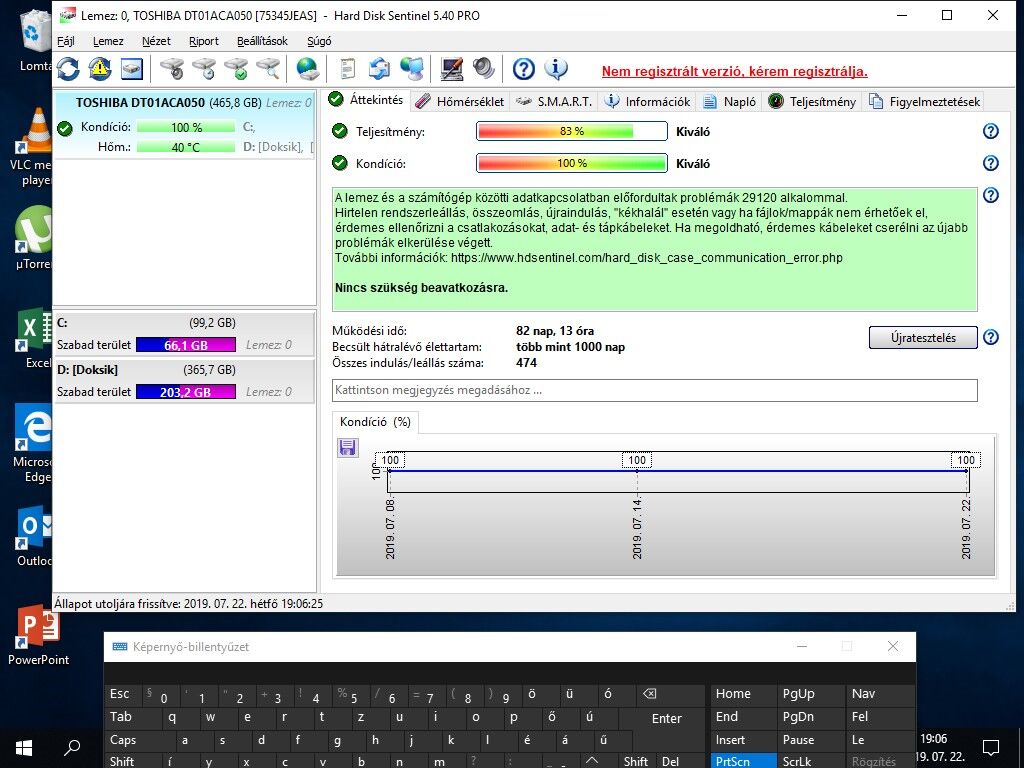Click the C: partition free space bar

tap(185, 345)
